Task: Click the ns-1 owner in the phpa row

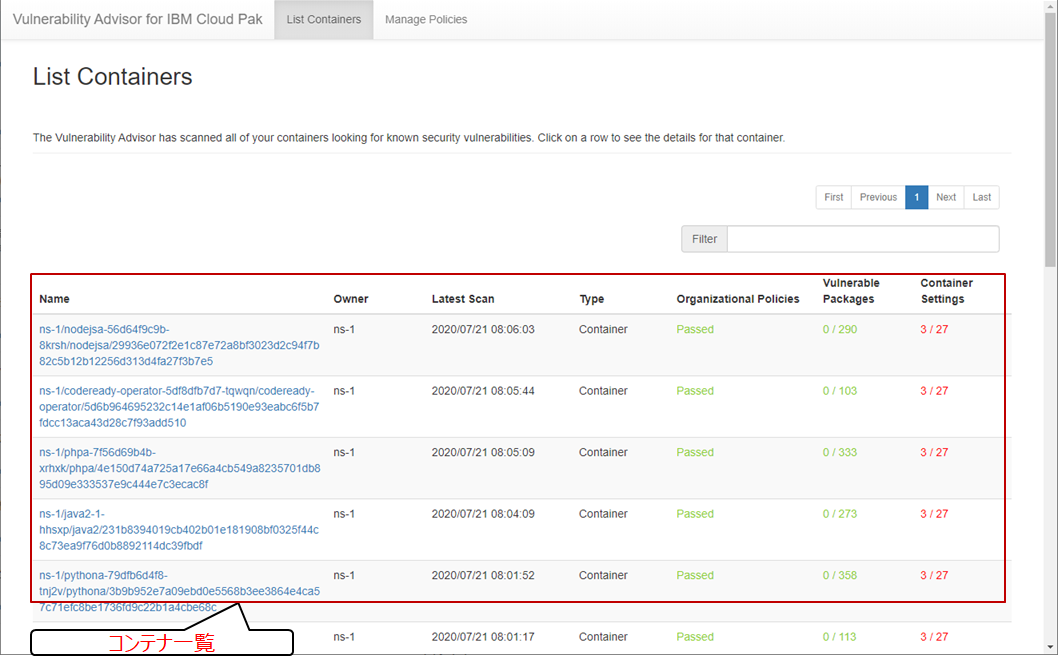Action: tap(344, 452)
